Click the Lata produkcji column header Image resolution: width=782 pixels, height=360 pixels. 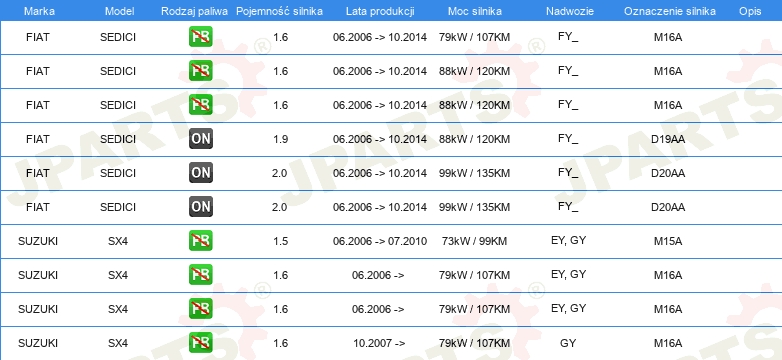pyautogui.click(x=380, y=11)
